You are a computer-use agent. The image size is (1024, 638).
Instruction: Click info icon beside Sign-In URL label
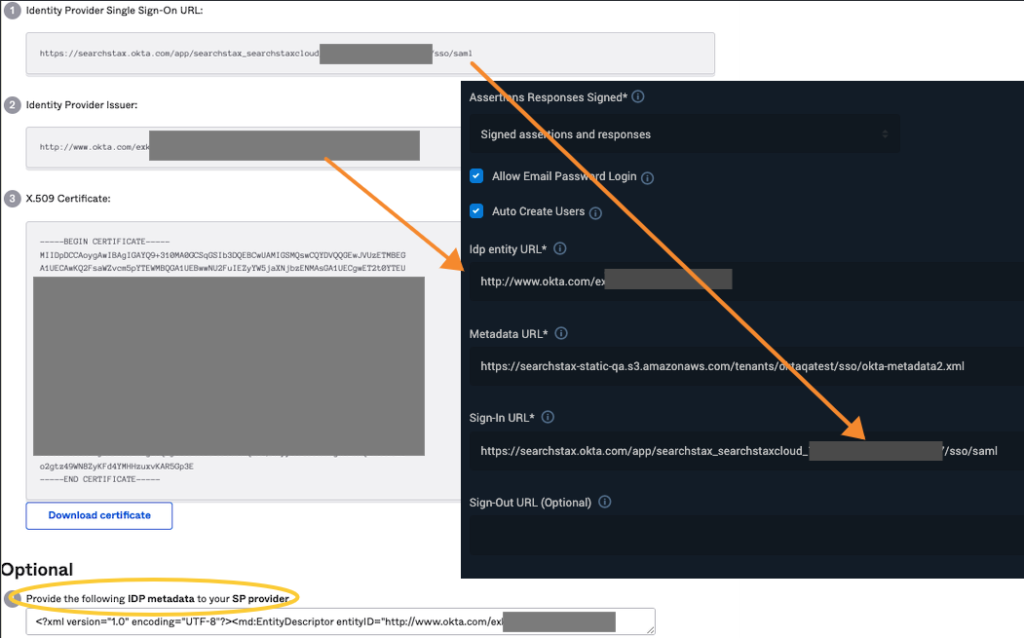(x=548, y=417)
